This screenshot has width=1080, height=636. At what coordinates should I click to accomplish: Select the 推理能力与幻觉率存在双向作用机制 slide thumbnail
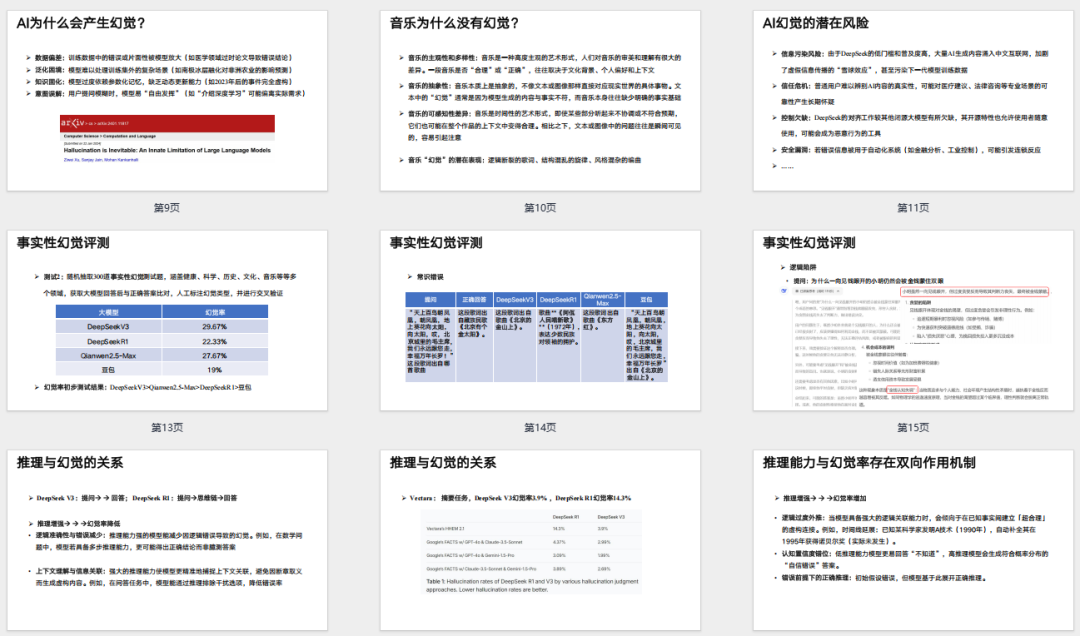tap(913, 540)
